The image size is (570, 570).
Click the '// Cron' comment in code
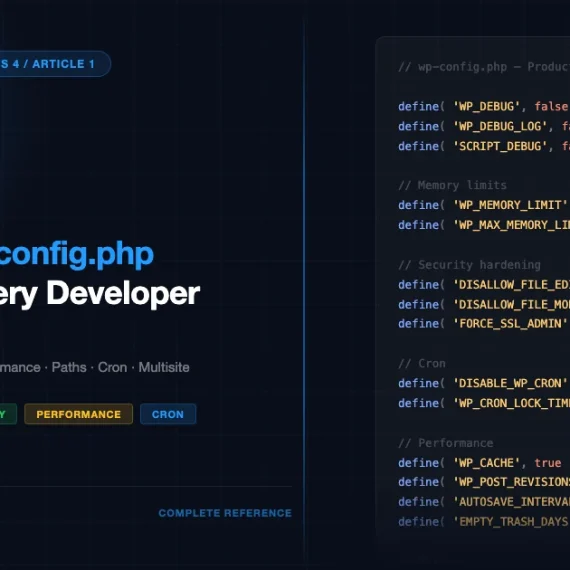[x=422, y=364]
